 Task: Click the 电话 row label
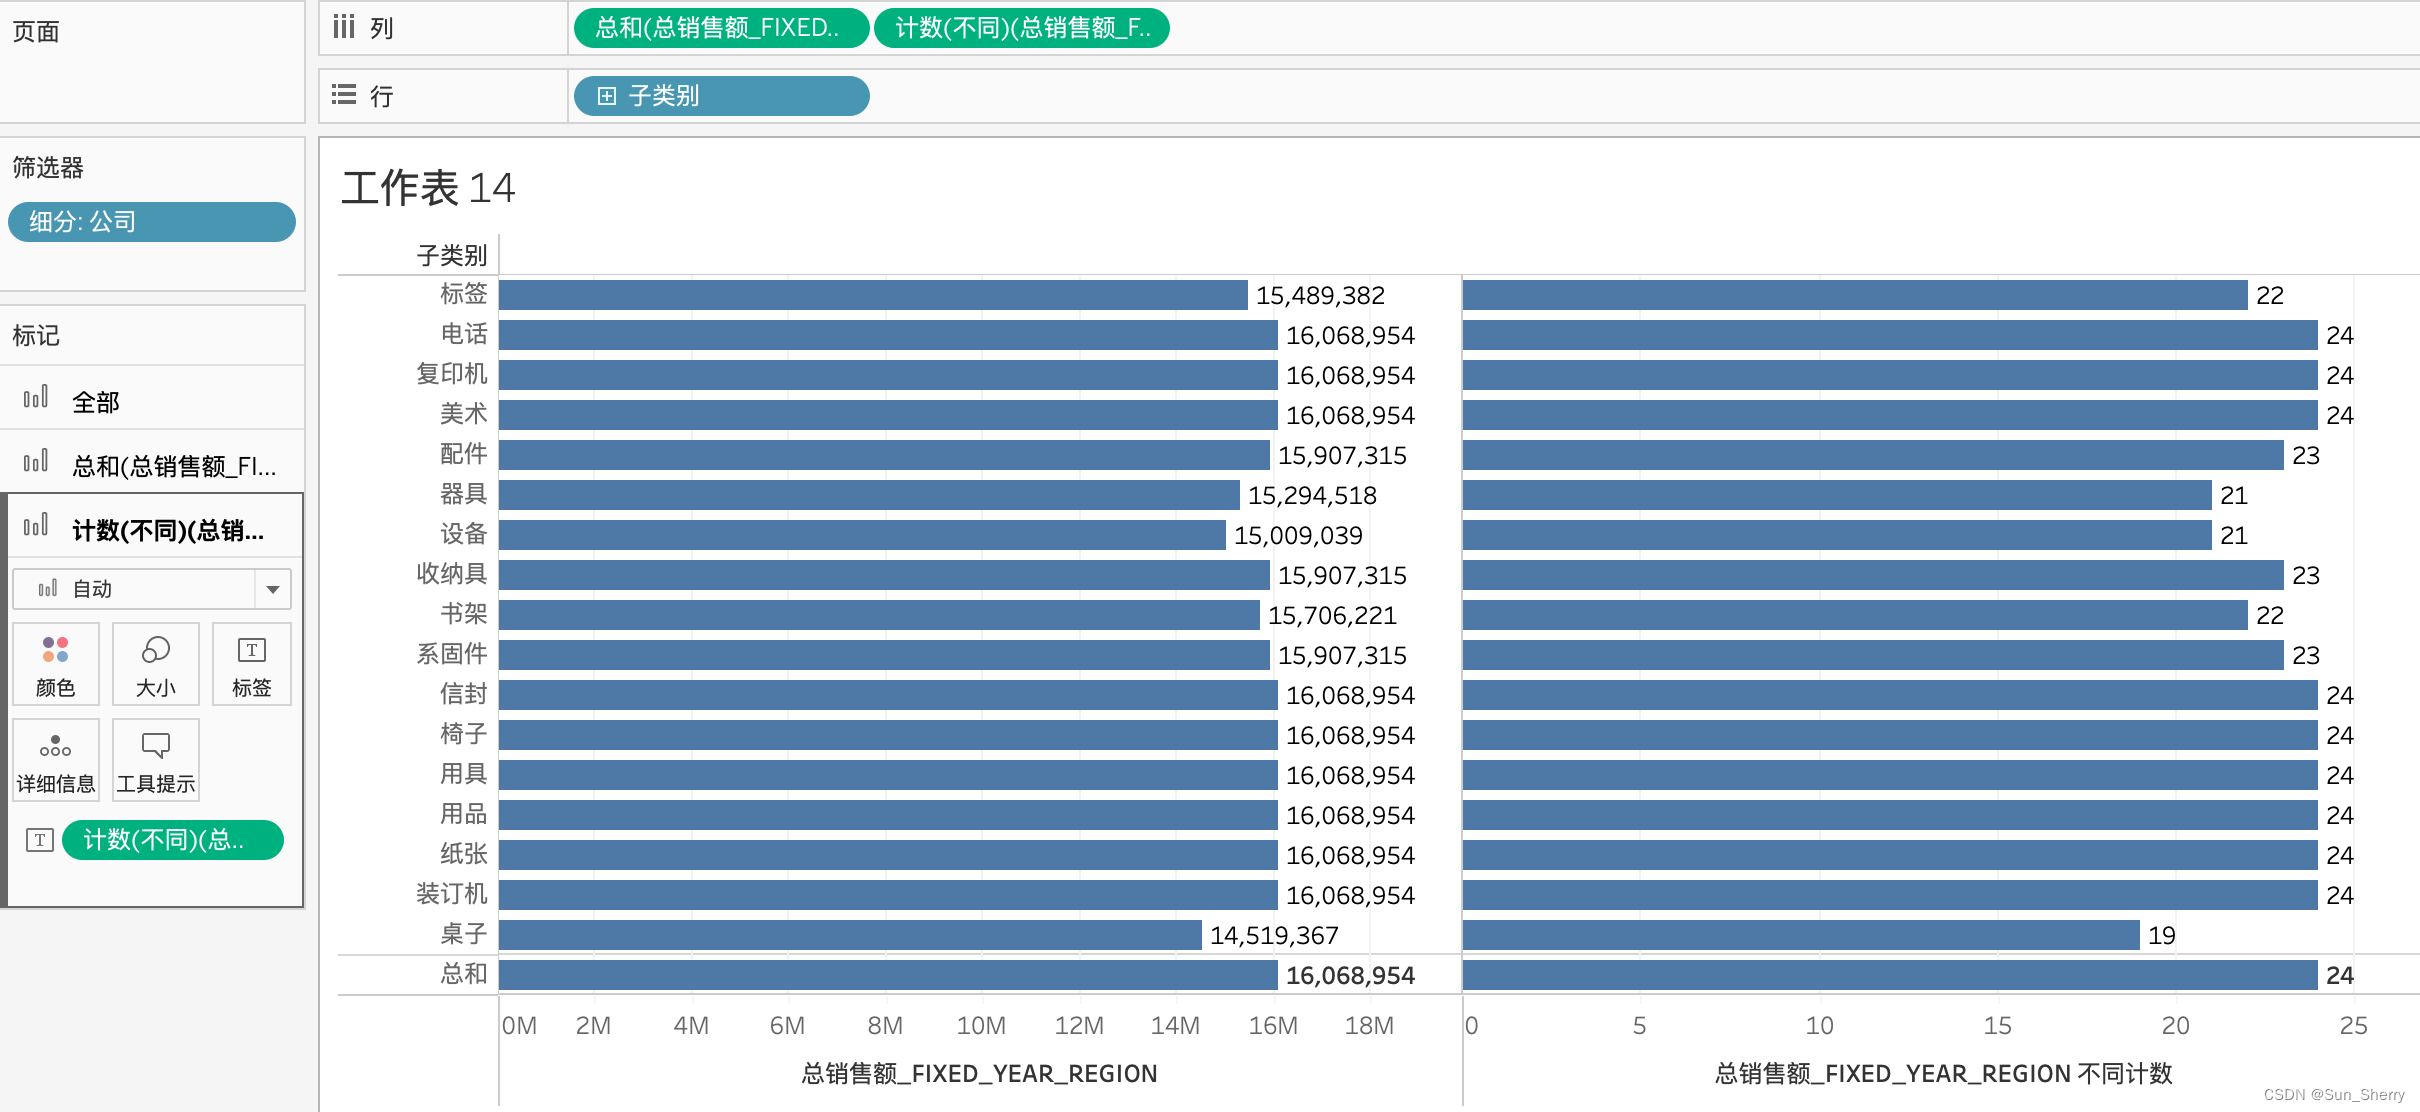pos(464,334)
